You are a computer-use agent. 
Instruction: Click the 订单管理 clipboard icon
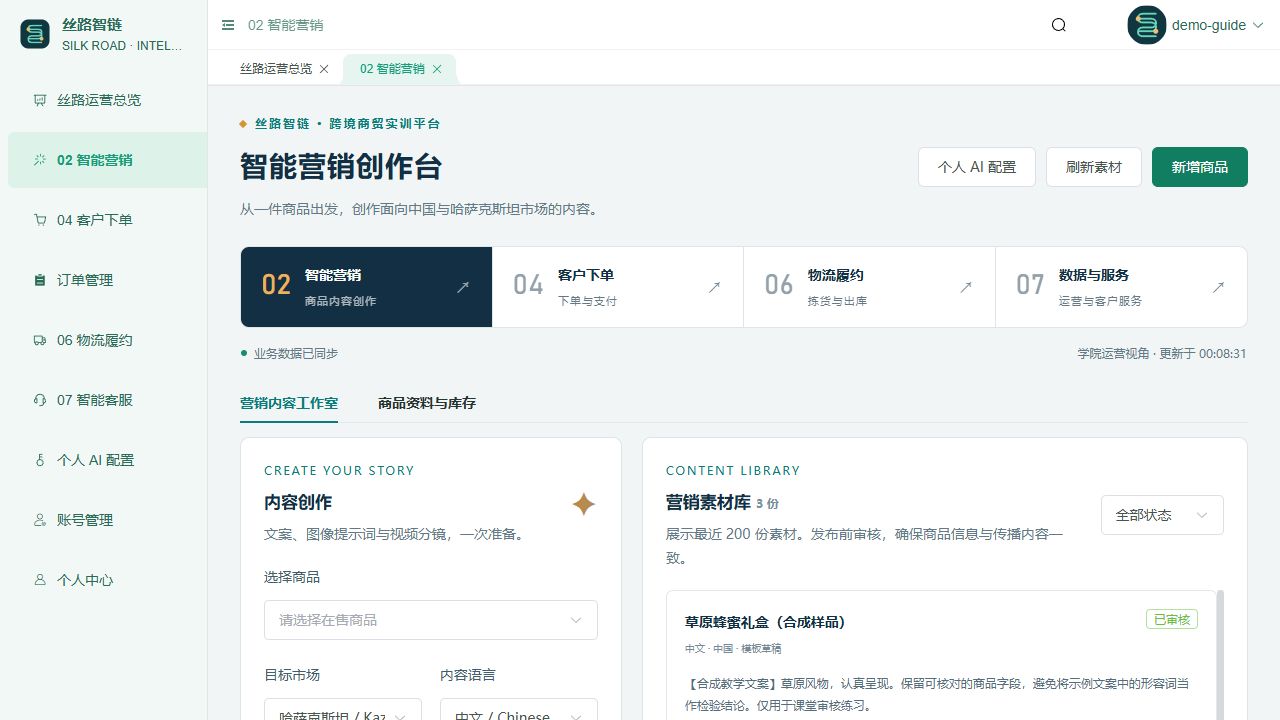tap(40, 280)
